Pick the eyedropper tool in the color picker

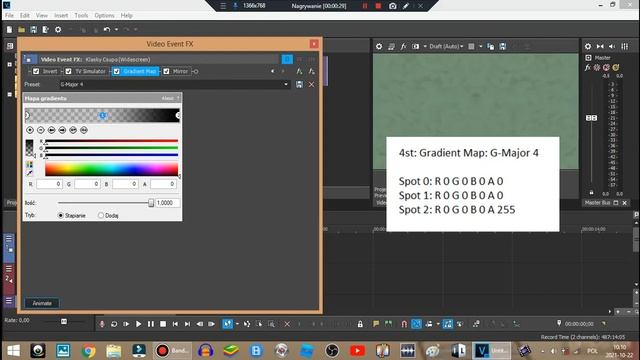[29, 173]
